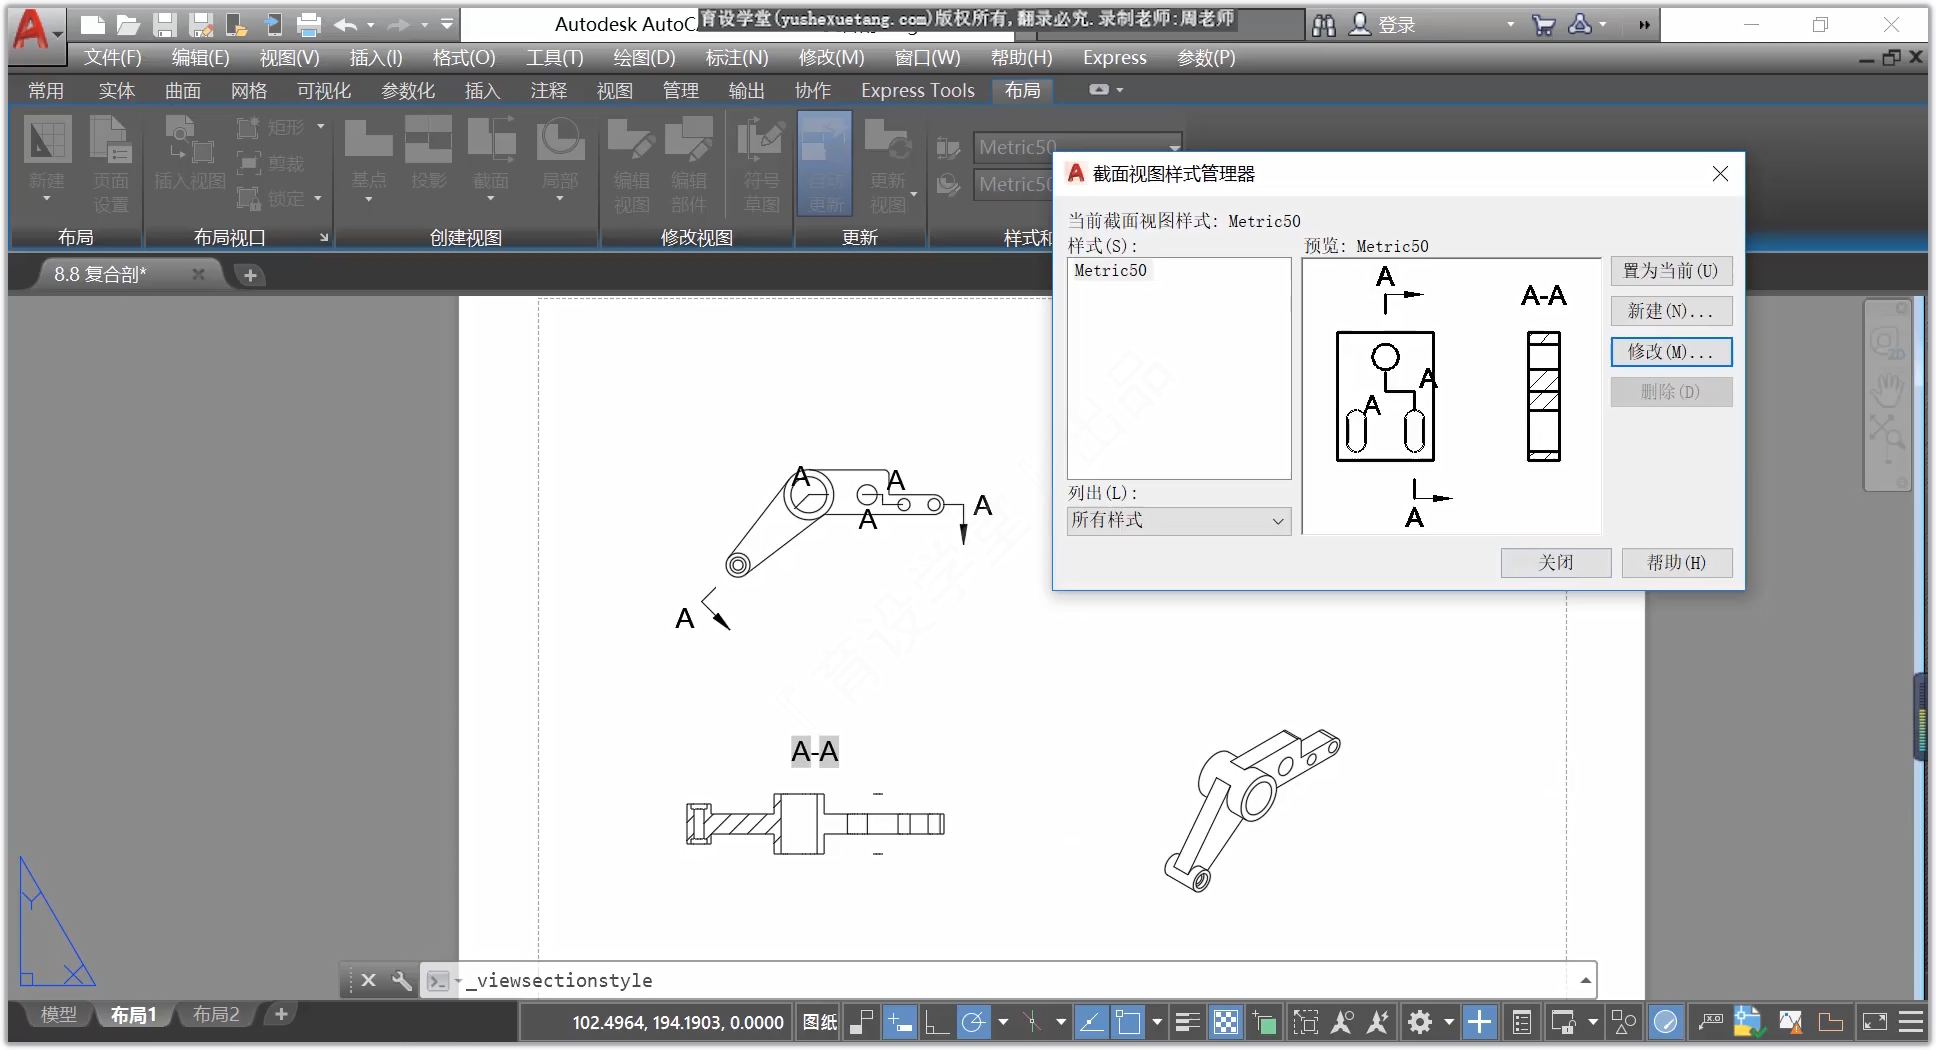Click the new drawing tab plus button
This screenshot has height=1050, width=1936.
250,275
